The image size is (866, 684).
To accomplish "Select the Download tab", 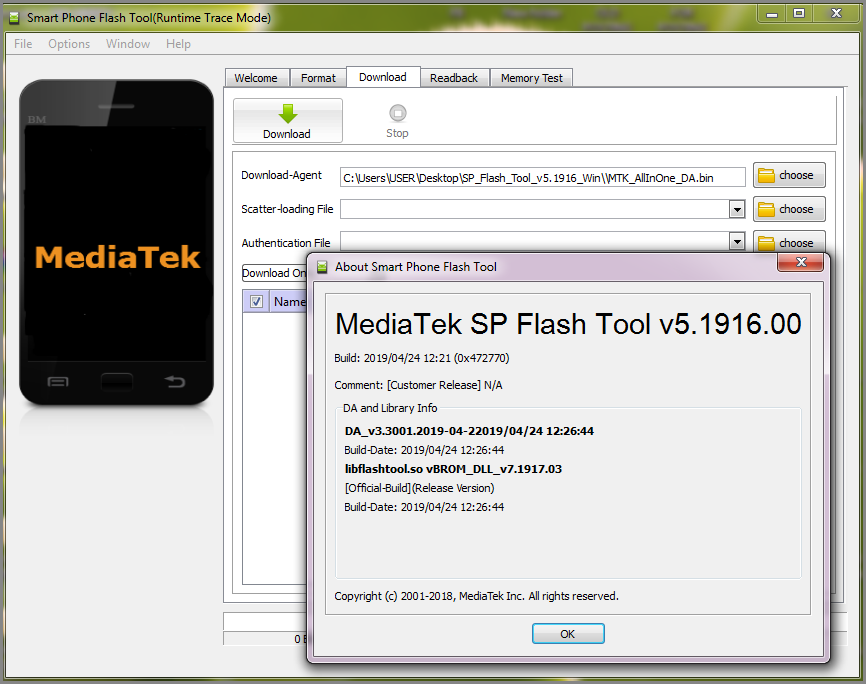I will 383,77.
